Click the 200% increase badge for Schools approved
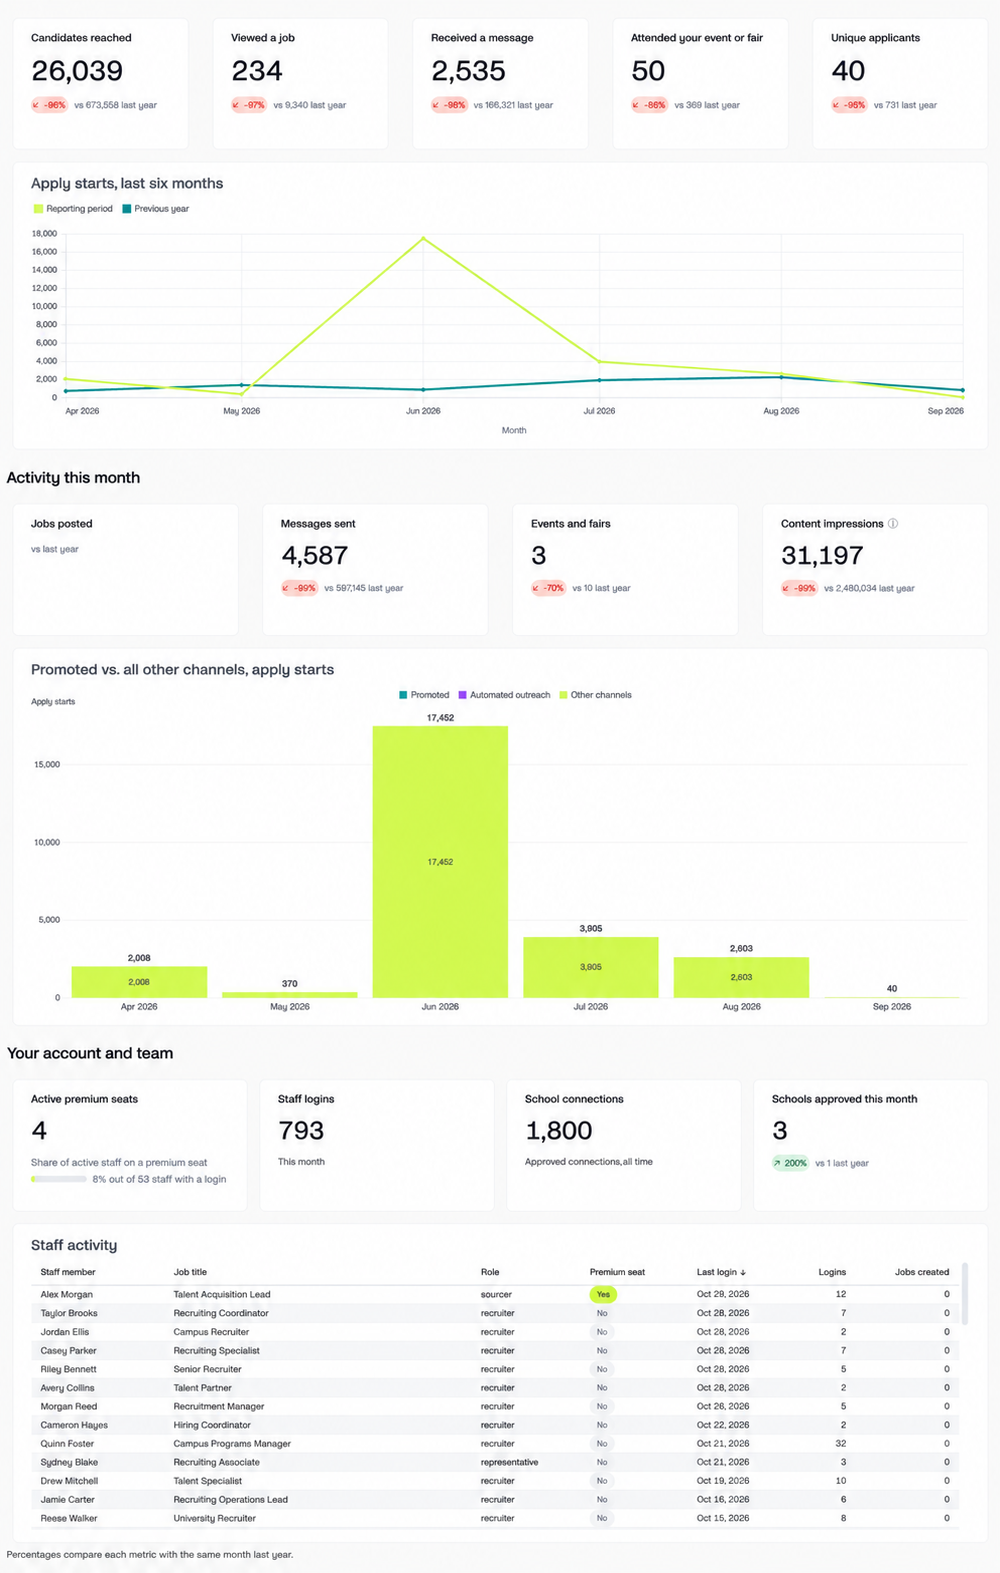The image size is (1000, 1573). click(x=790, y=1163)
